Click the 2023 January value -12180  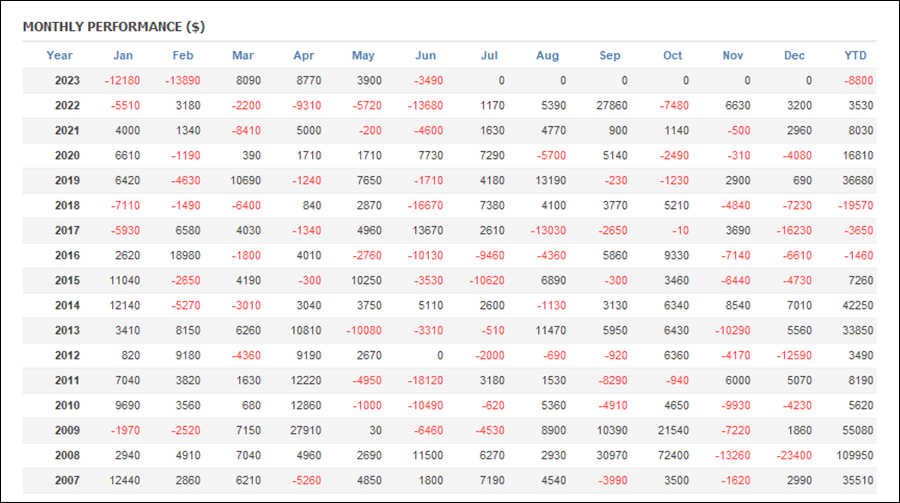pyautogui.click(x=122, y=80)
